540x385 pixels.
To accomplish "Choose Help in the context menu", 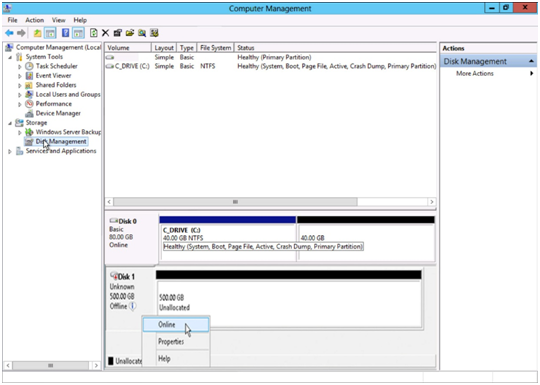I will 176,358.
